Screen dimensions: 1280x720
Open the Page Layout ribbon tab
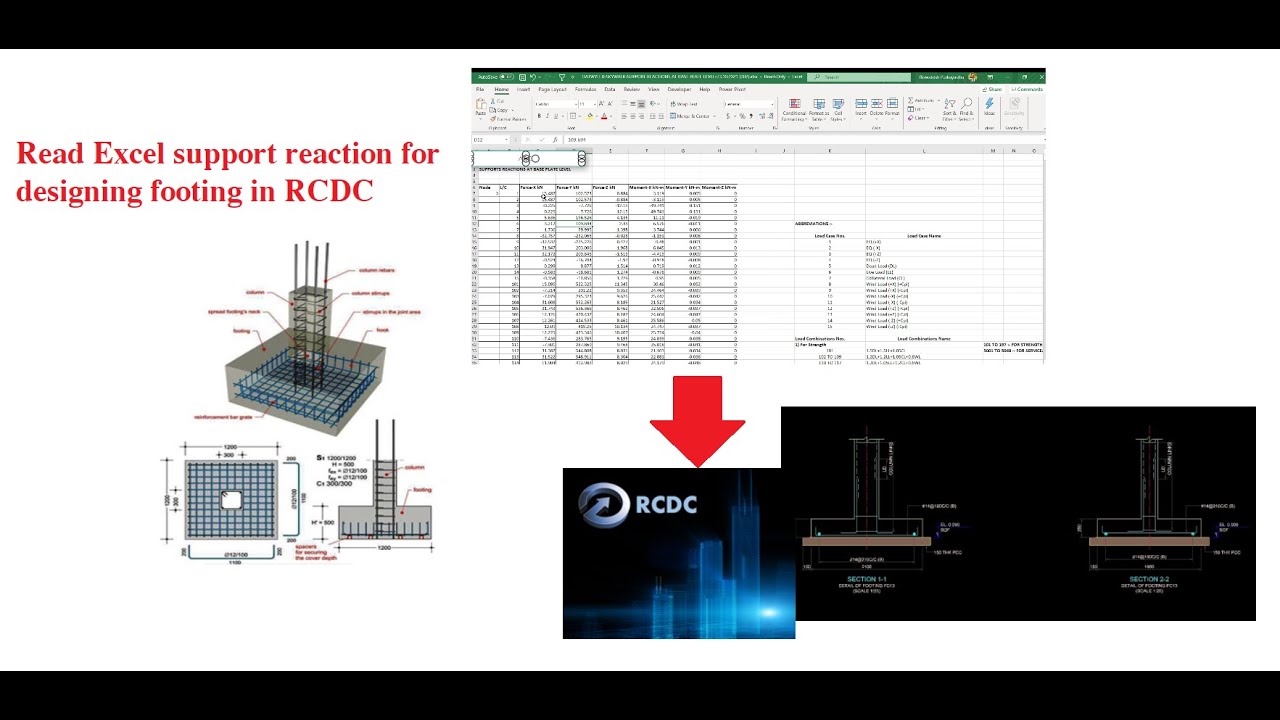point(552,89)
